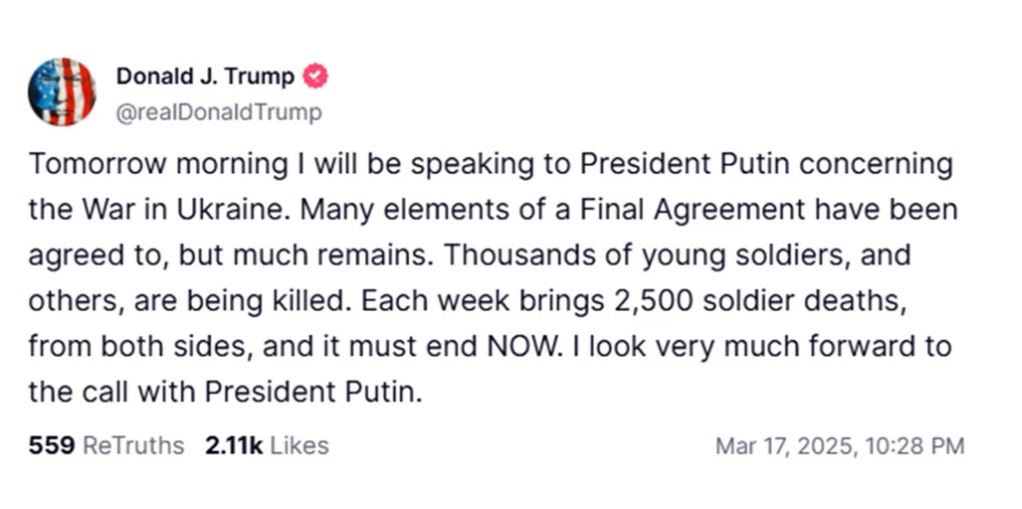Open Donald J. Trump display name
The width and height of the screenshot is (1022, 509).
point(205,77)
